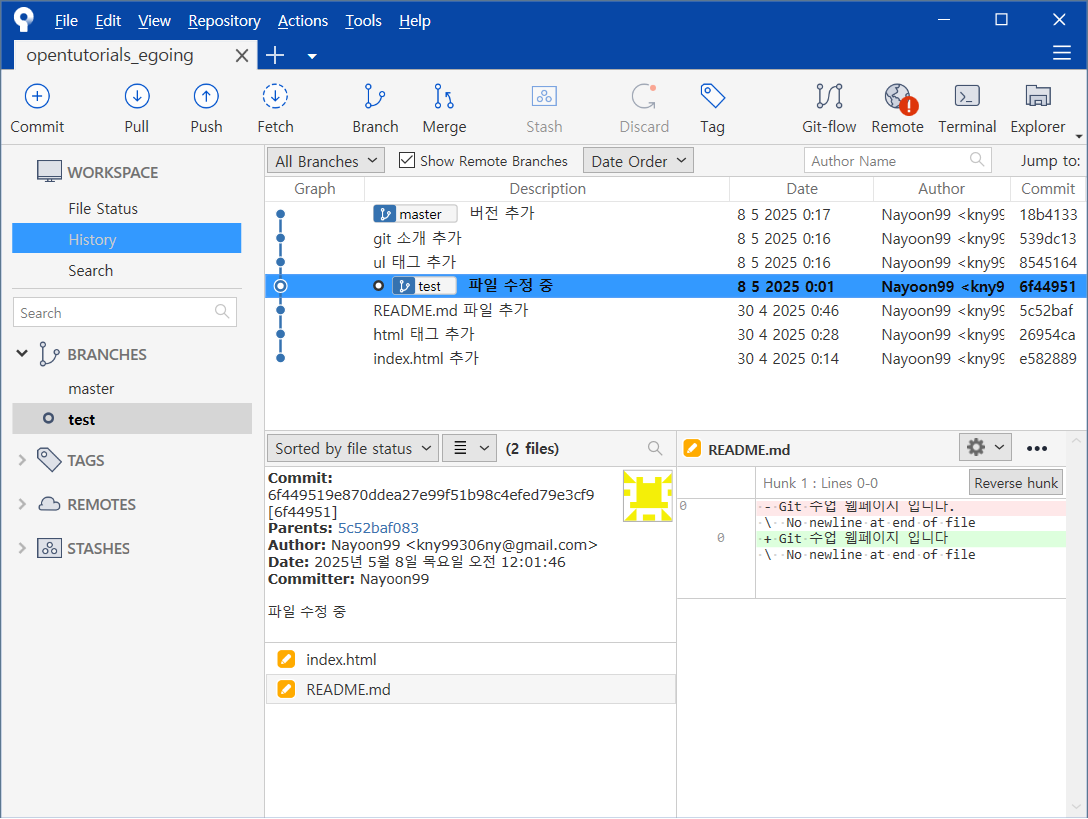Image resolution: width=1088 pixels, height=819 pixels.
Task: Open parent commit 5c52baf083 link
Action: (x=378, y=528)
